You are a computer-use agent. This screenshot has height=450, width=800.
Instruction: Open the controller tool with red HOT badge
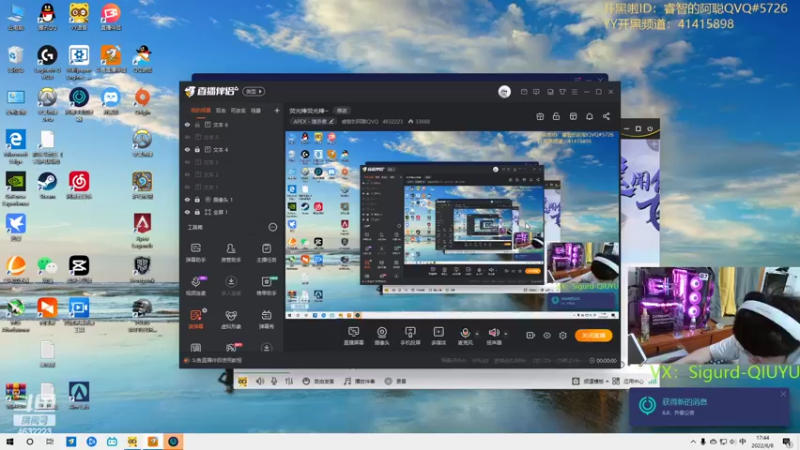232,348
